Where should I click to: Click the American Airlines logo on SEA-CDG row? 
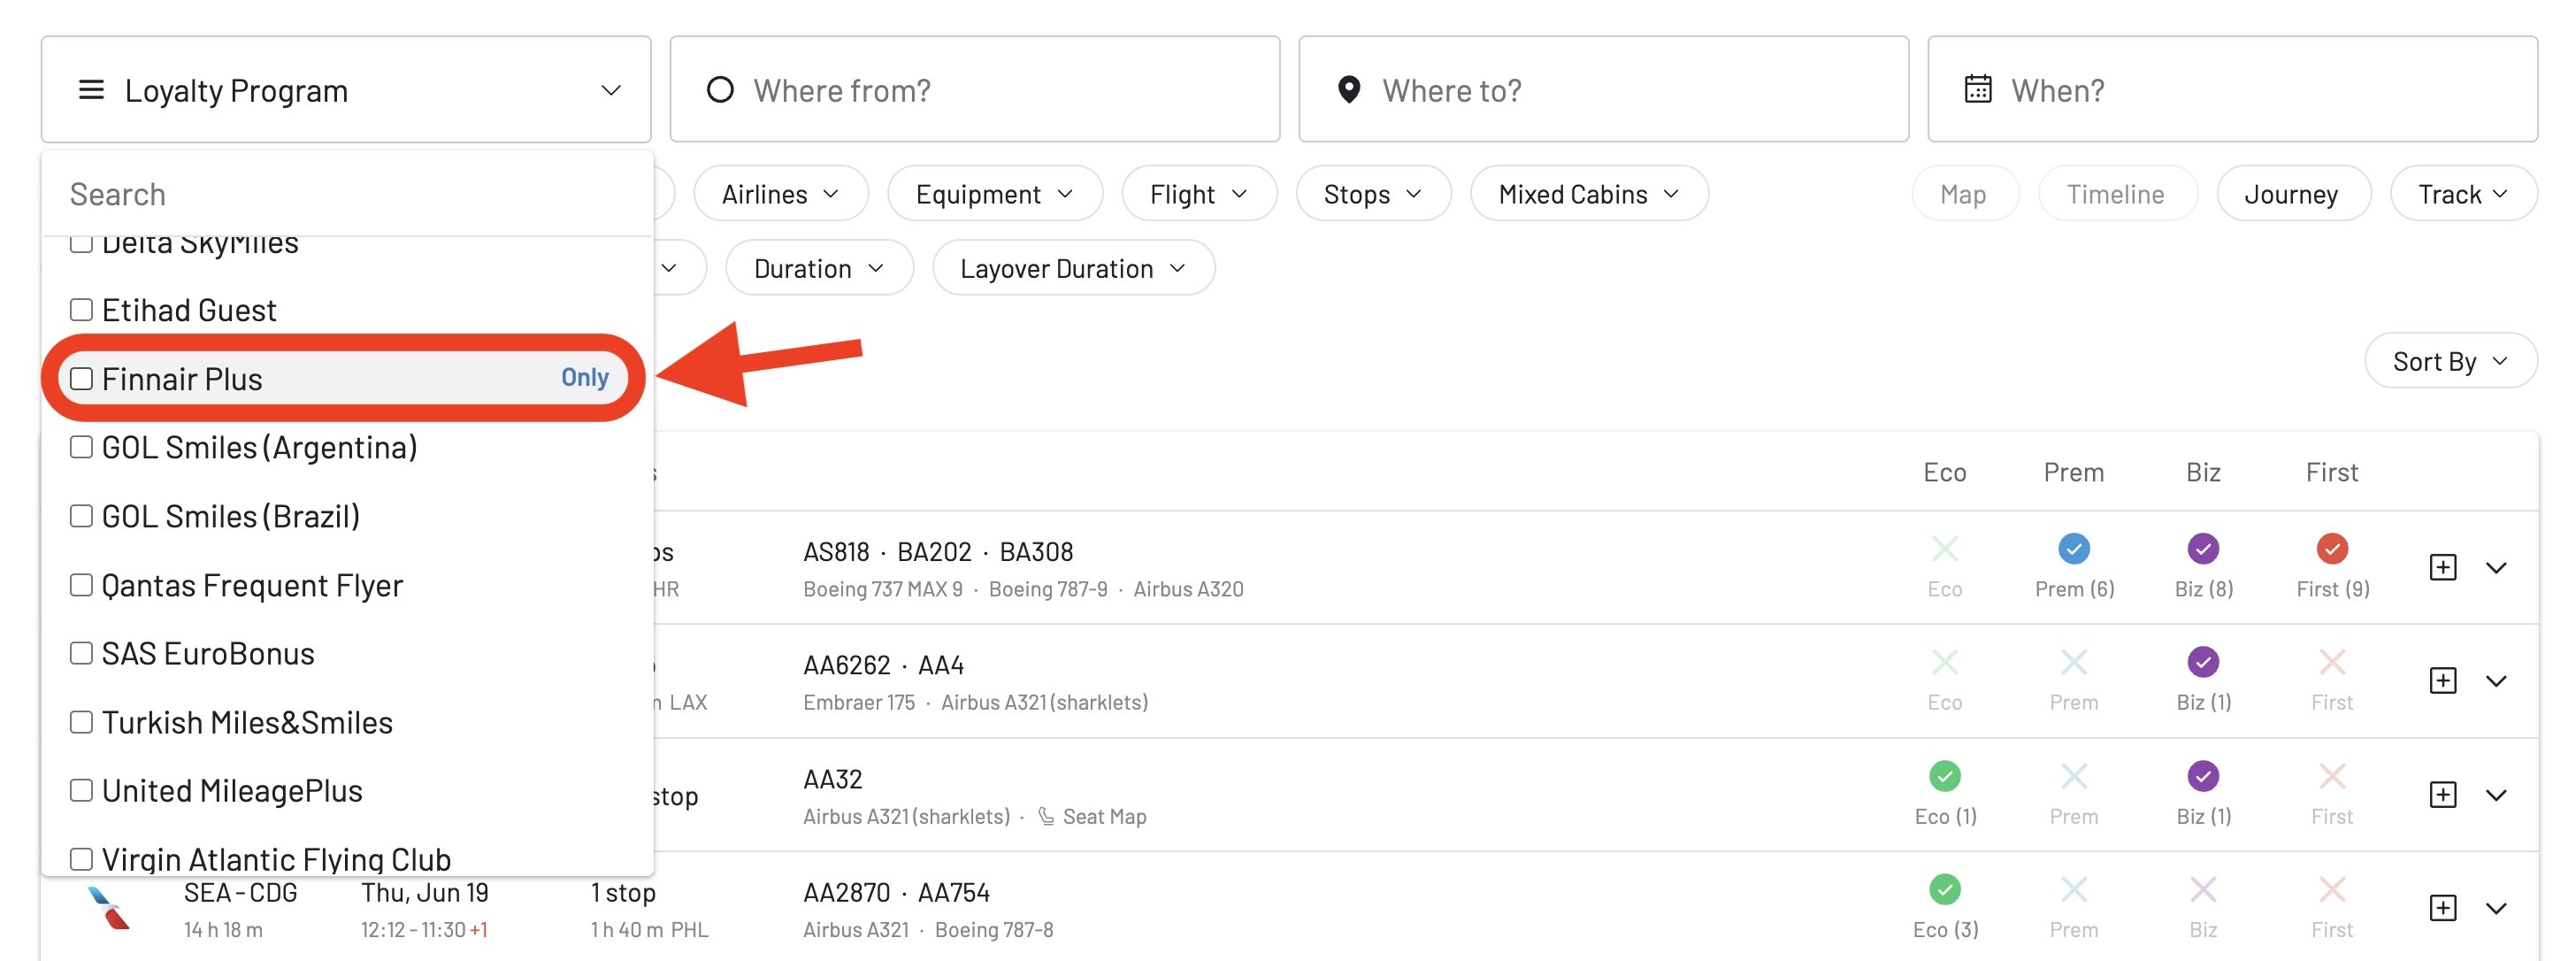(x=108, y=908)
